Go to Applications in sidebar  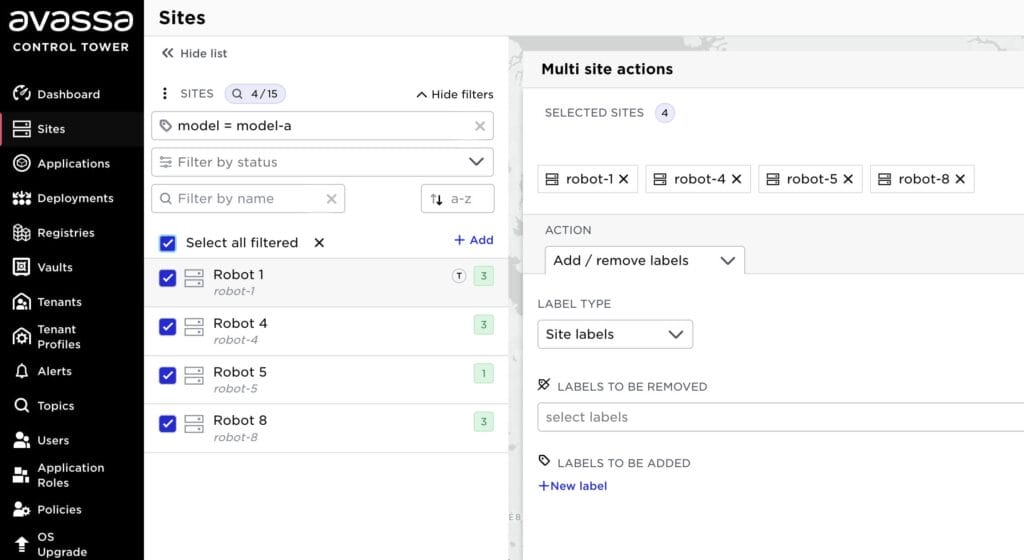click(61, 163)
